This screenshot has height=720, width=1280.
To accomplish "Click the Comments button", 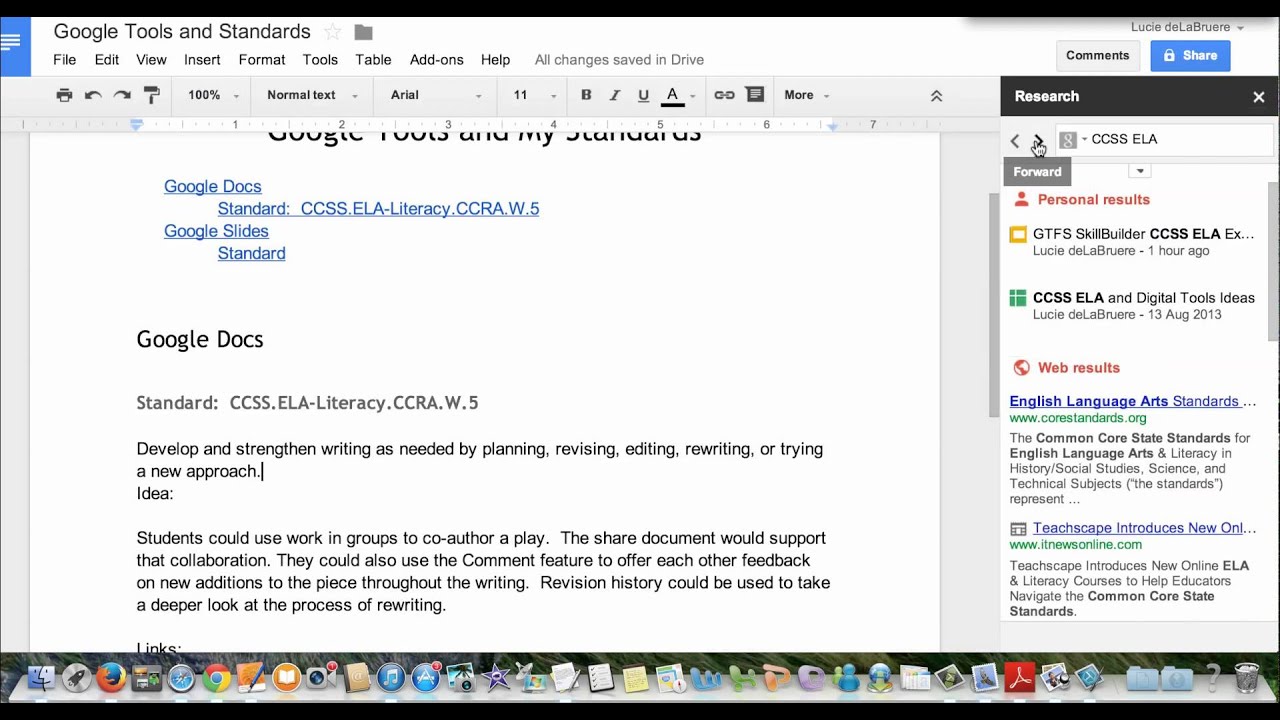I will click(x=1097, y=56).
